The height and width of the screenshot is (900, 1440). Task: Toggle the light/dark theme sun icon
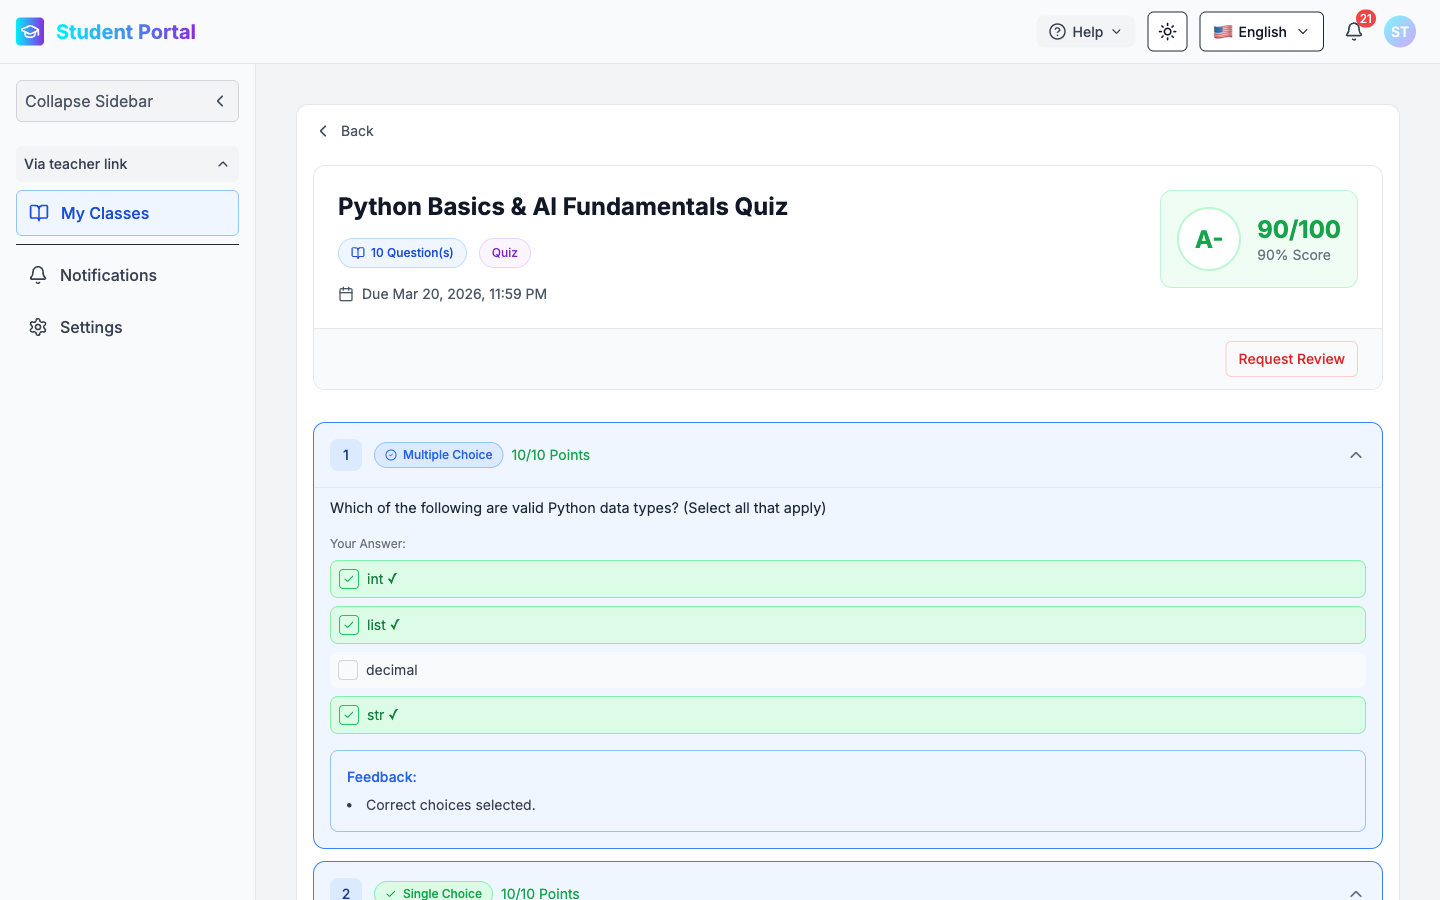click(x=1167, y=32)
